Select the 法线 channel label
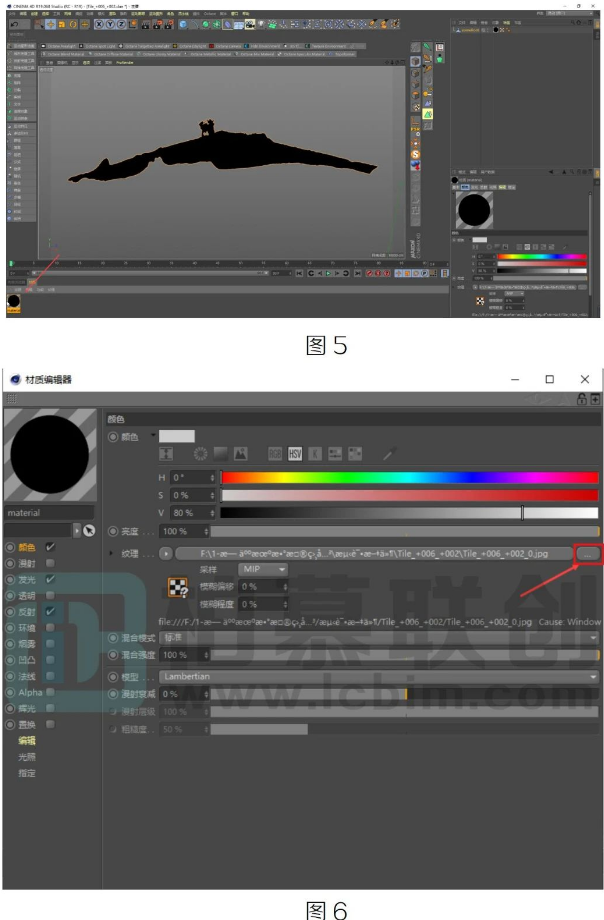Viewport: 604px width, 920px height. [x=27, y=676]
